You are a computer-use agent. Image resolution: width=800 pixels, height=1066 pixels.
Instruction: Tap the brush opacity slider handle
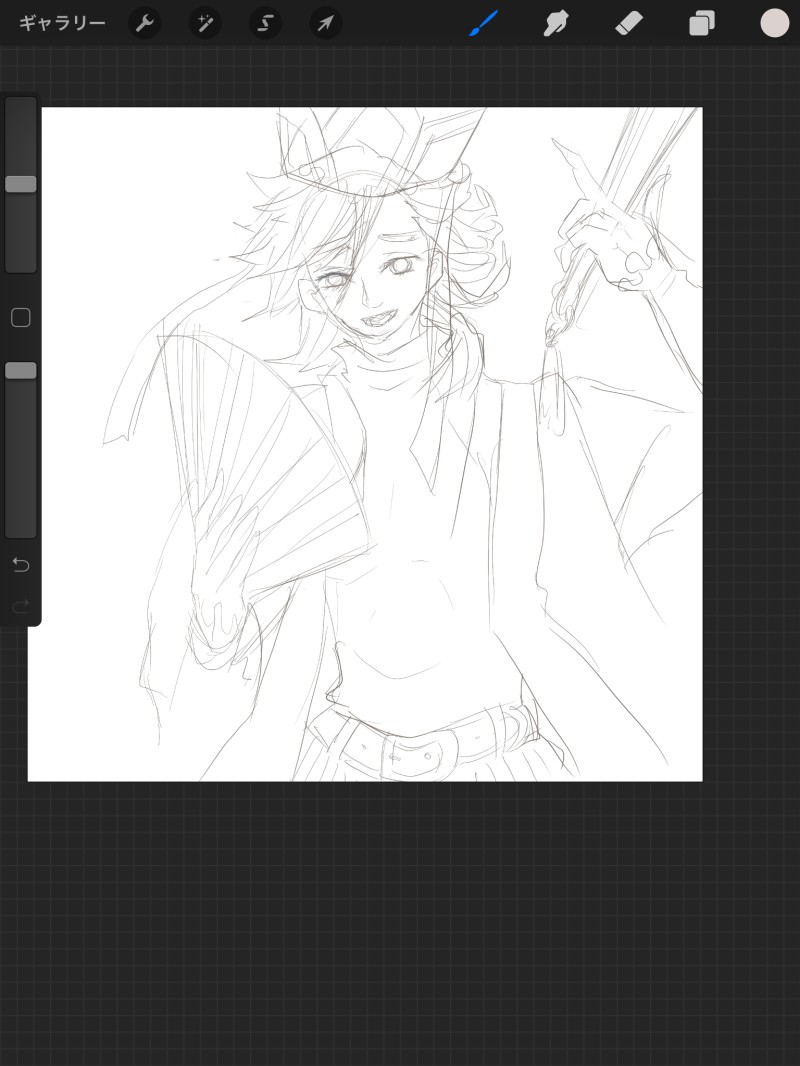pyautogui.click(x=21, y=371)
